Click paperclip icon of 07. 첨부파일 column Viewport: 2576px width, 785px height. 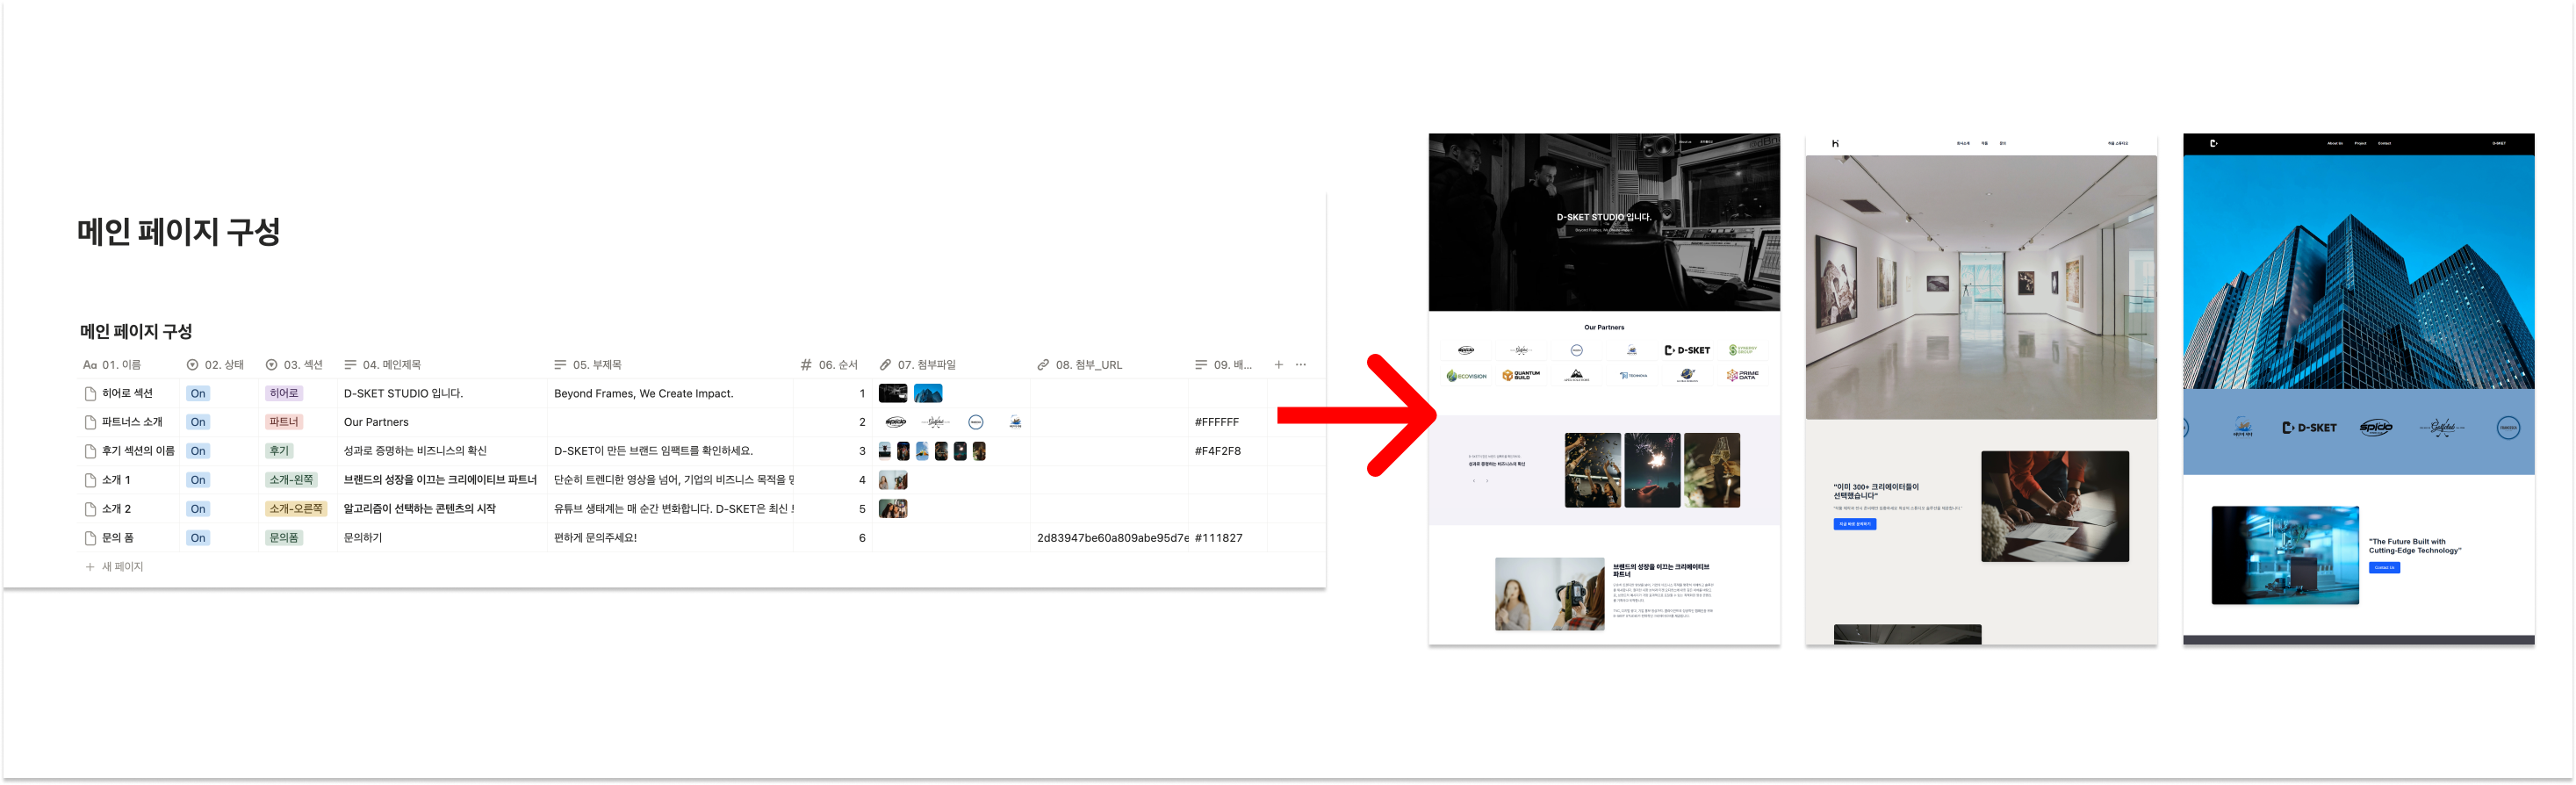pyautogui.click(x=885, y=365)
